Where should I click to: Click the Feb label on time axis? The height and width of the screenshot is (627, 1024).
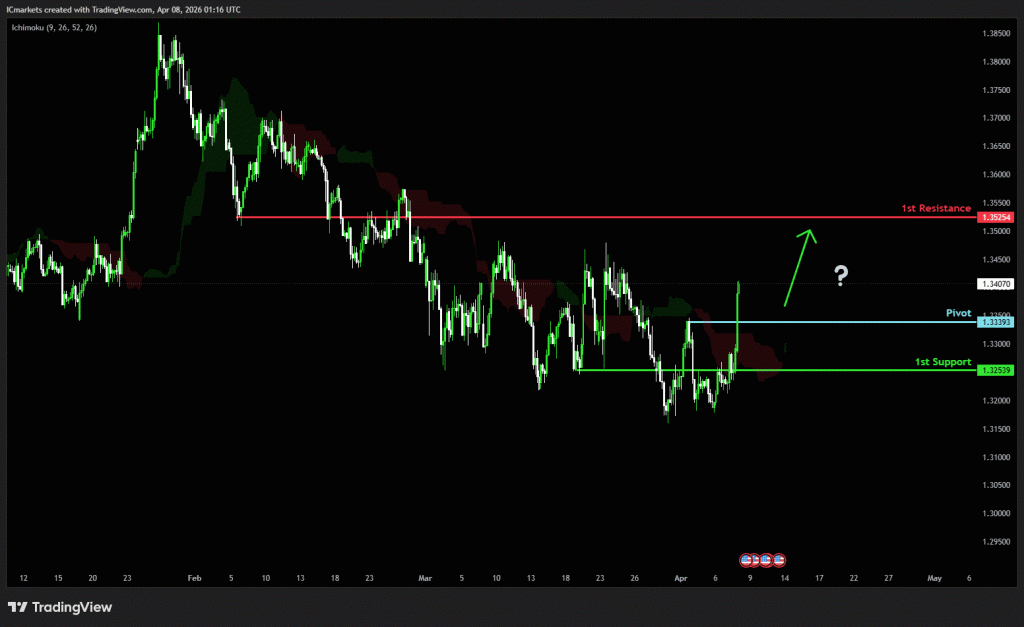point(194,578)
